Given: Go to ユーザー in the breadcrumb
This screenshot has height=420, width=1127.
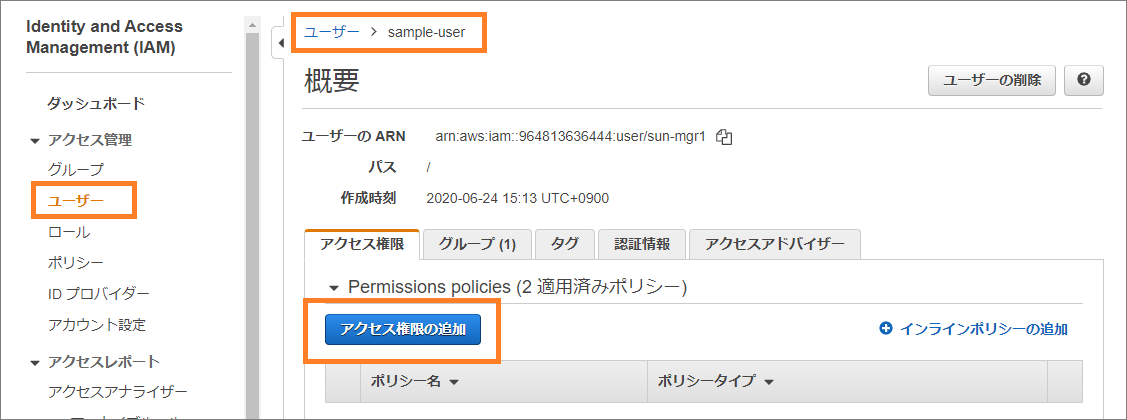Looking at the screenshot, I should click(x=332, y=32).
